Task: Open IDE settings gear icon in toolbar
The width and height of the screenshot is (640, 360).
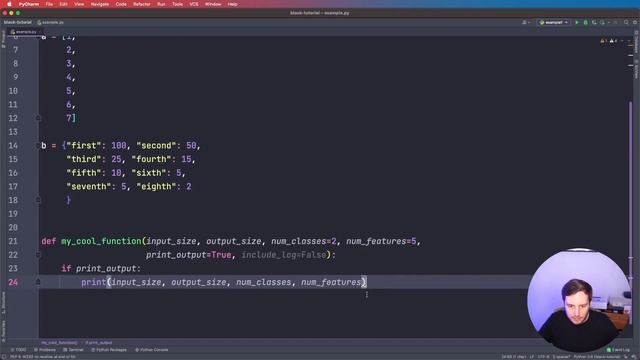Action: [635, 22]
